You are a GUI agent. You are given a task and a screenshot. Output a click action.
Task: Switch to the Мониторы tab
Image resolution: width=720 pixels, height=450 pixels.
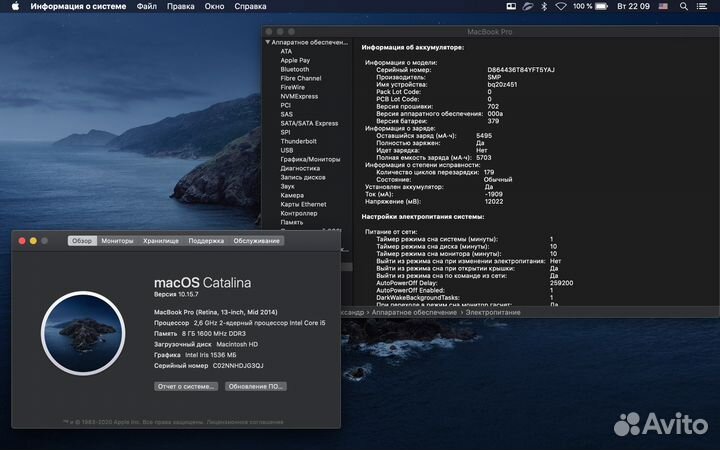click(117, 241)
